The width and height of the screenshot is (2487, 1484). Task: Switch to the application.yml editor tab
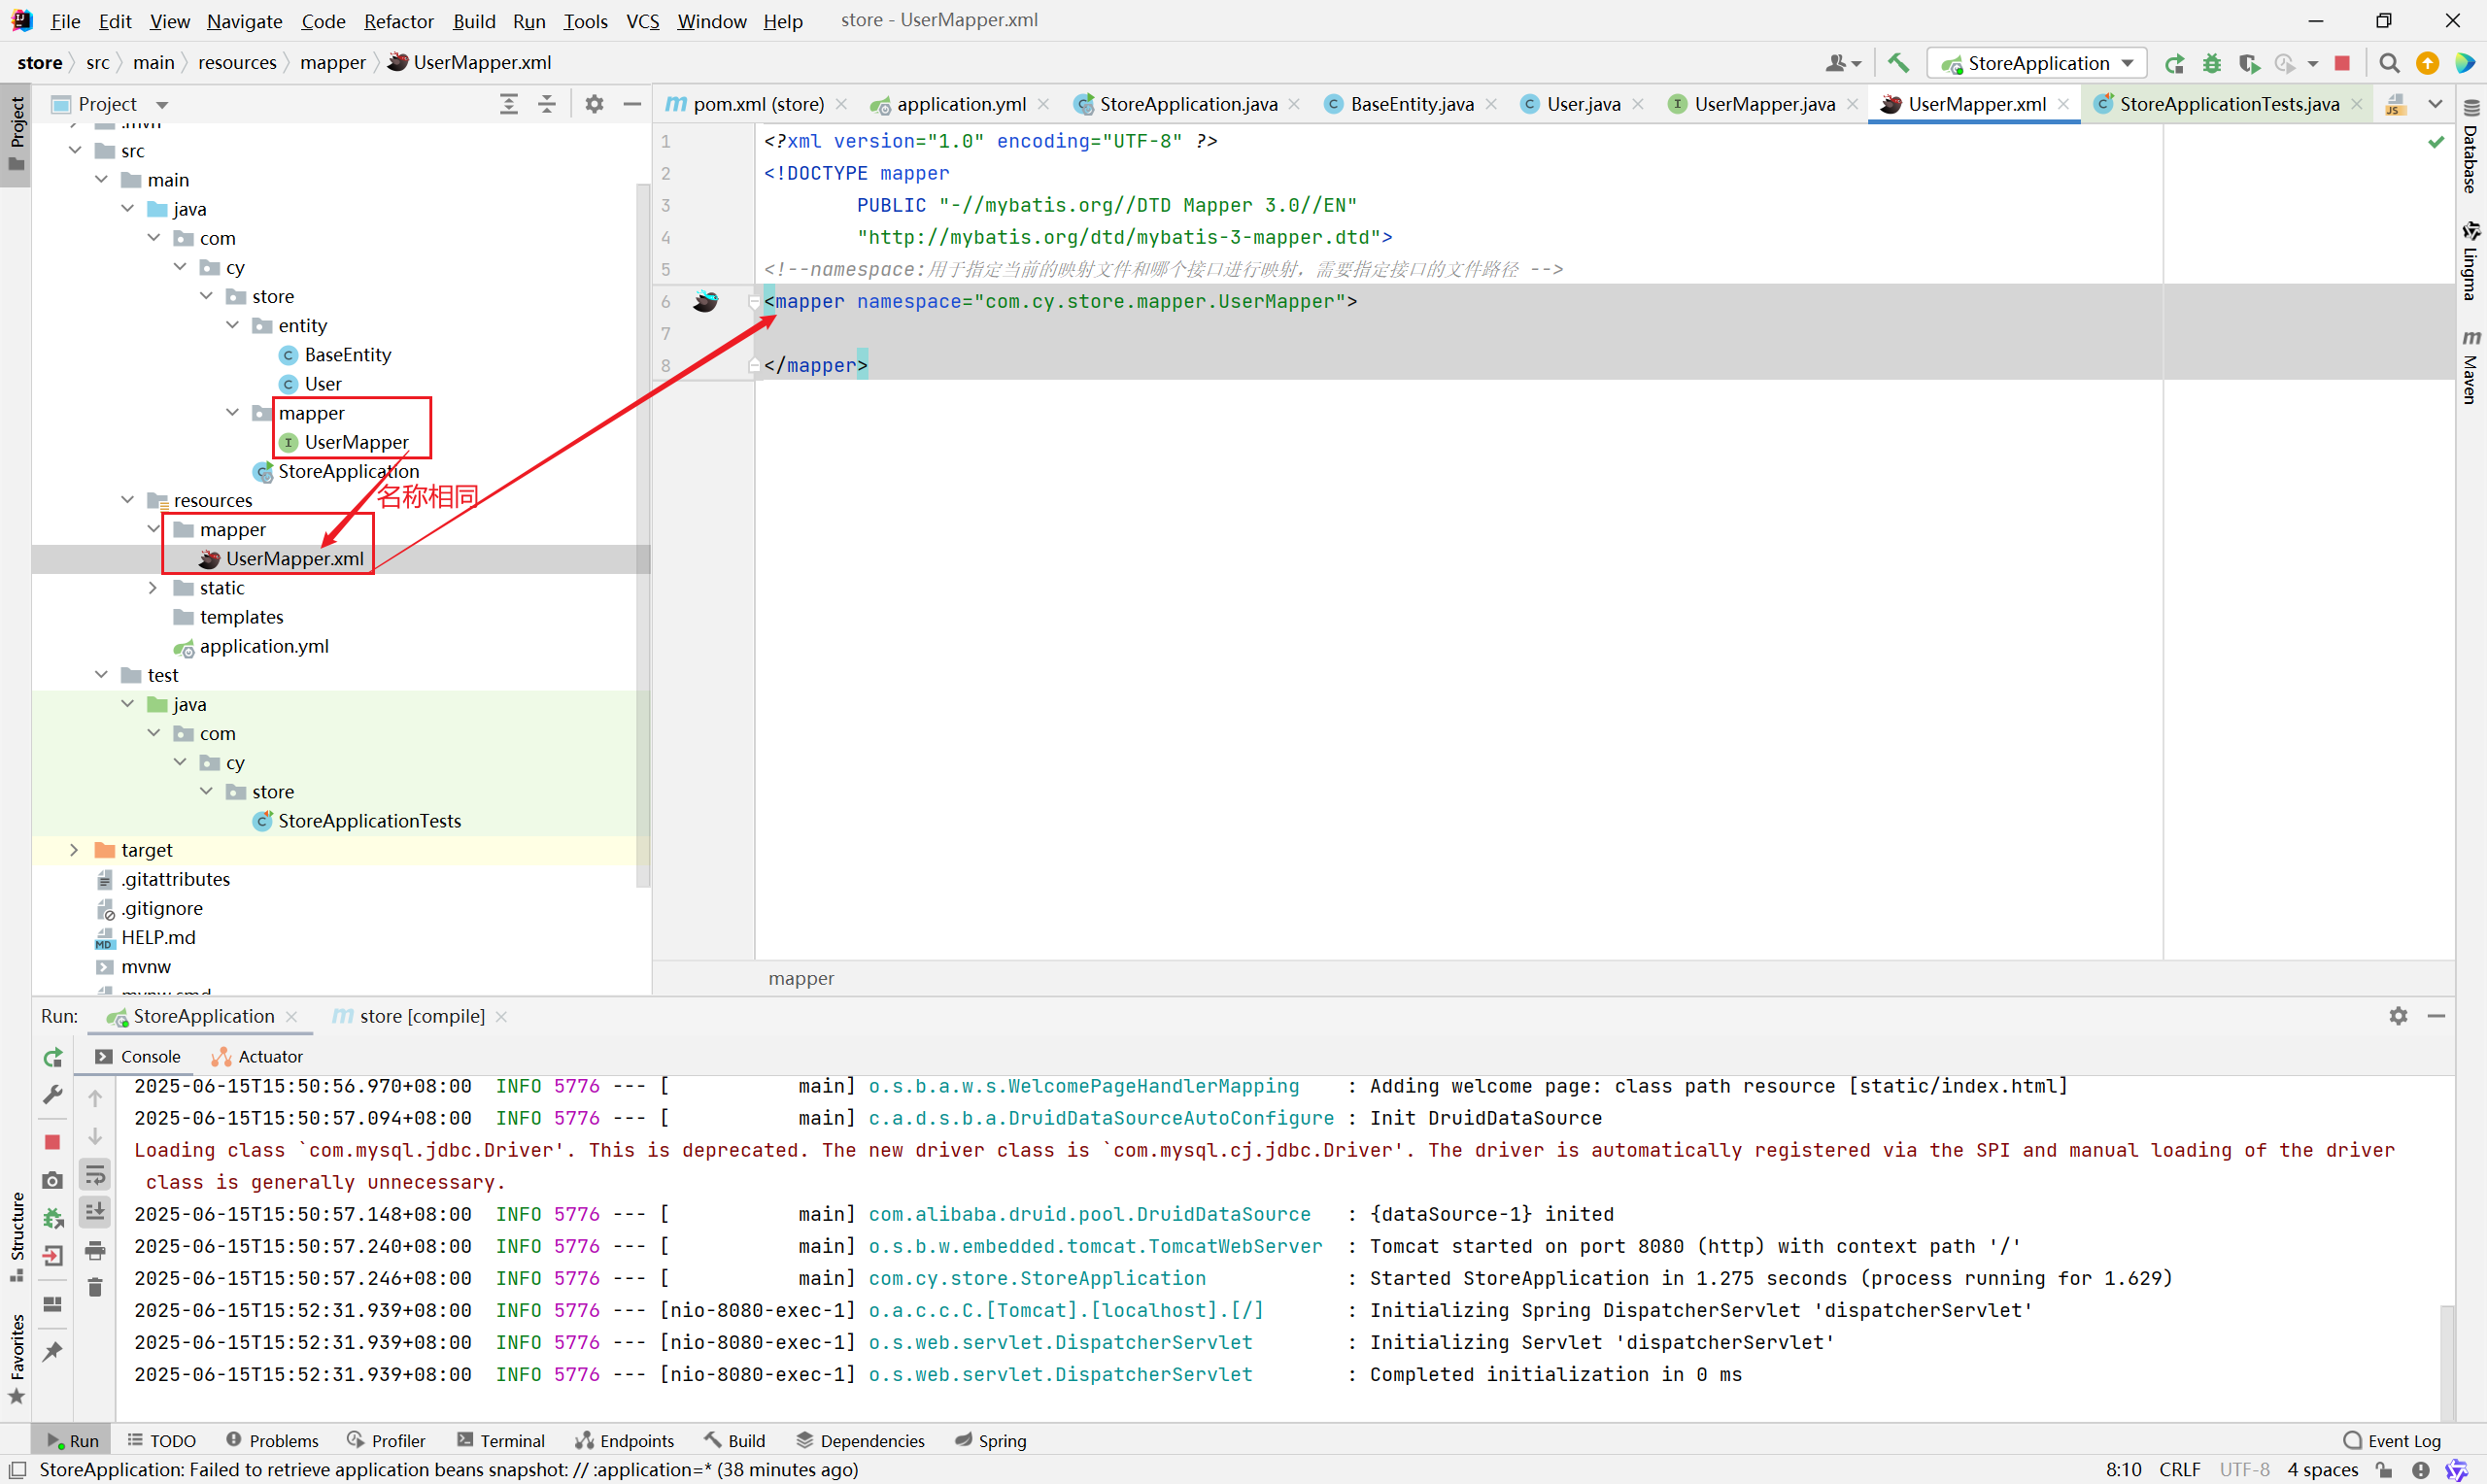[x=960, y=104]
